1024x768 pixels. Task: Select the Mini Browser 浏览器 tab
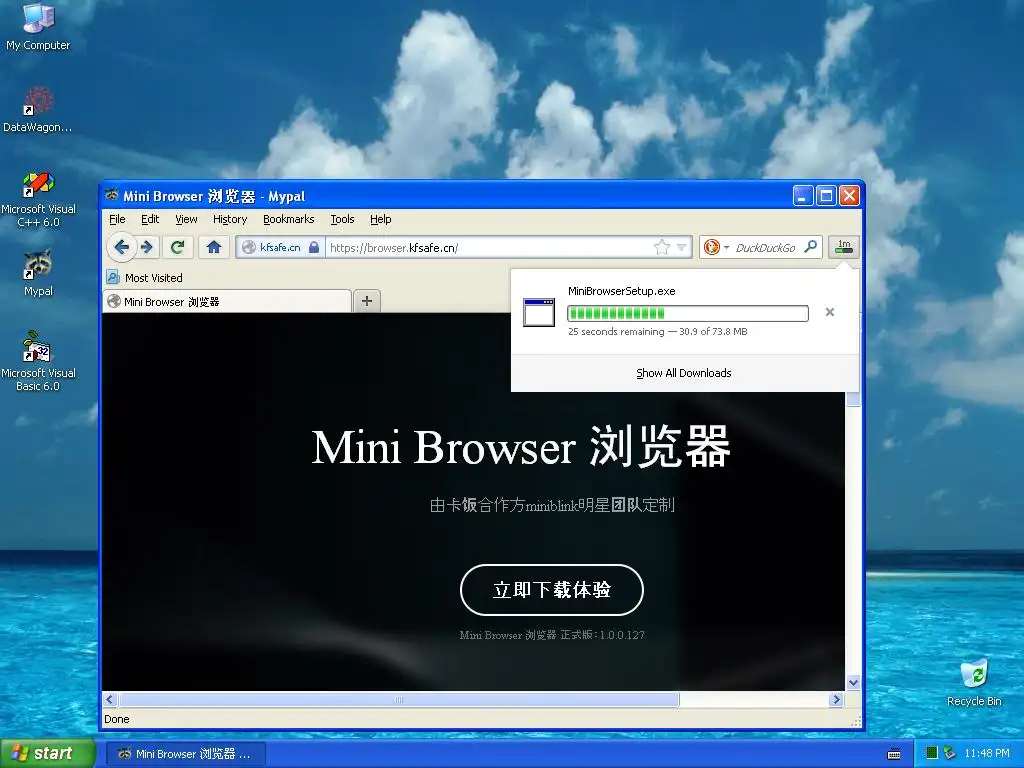point(227,301)
